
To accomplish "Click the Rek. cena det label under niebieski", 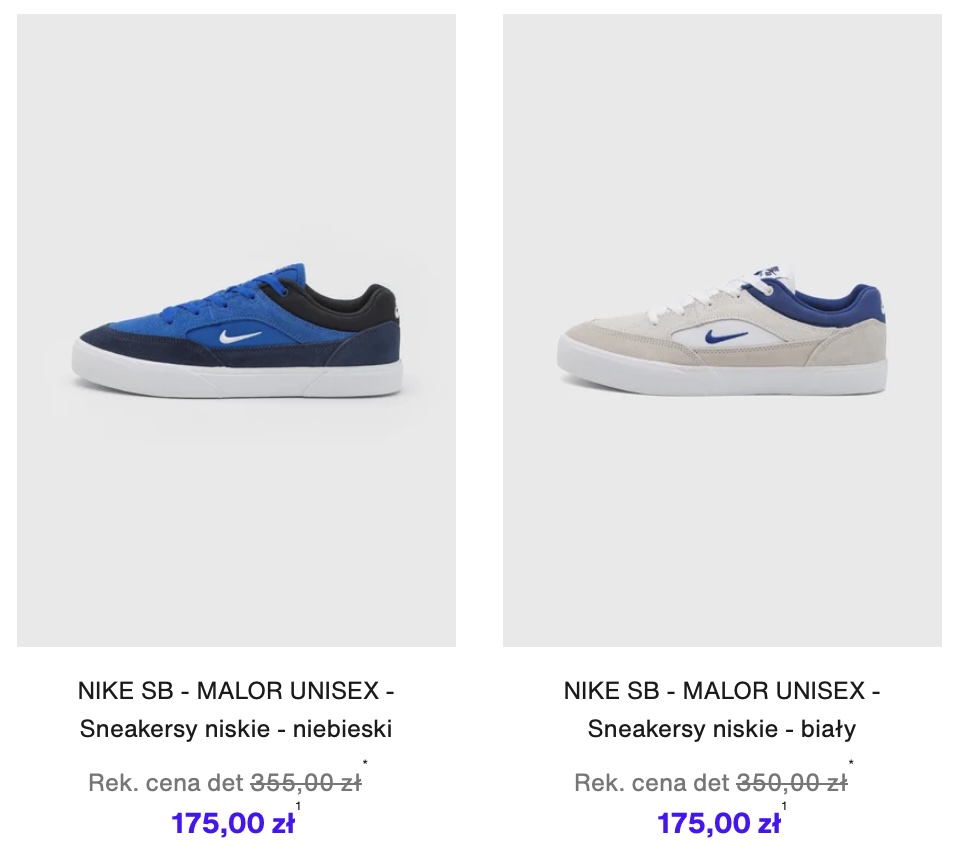I will (x=166, y=783).
